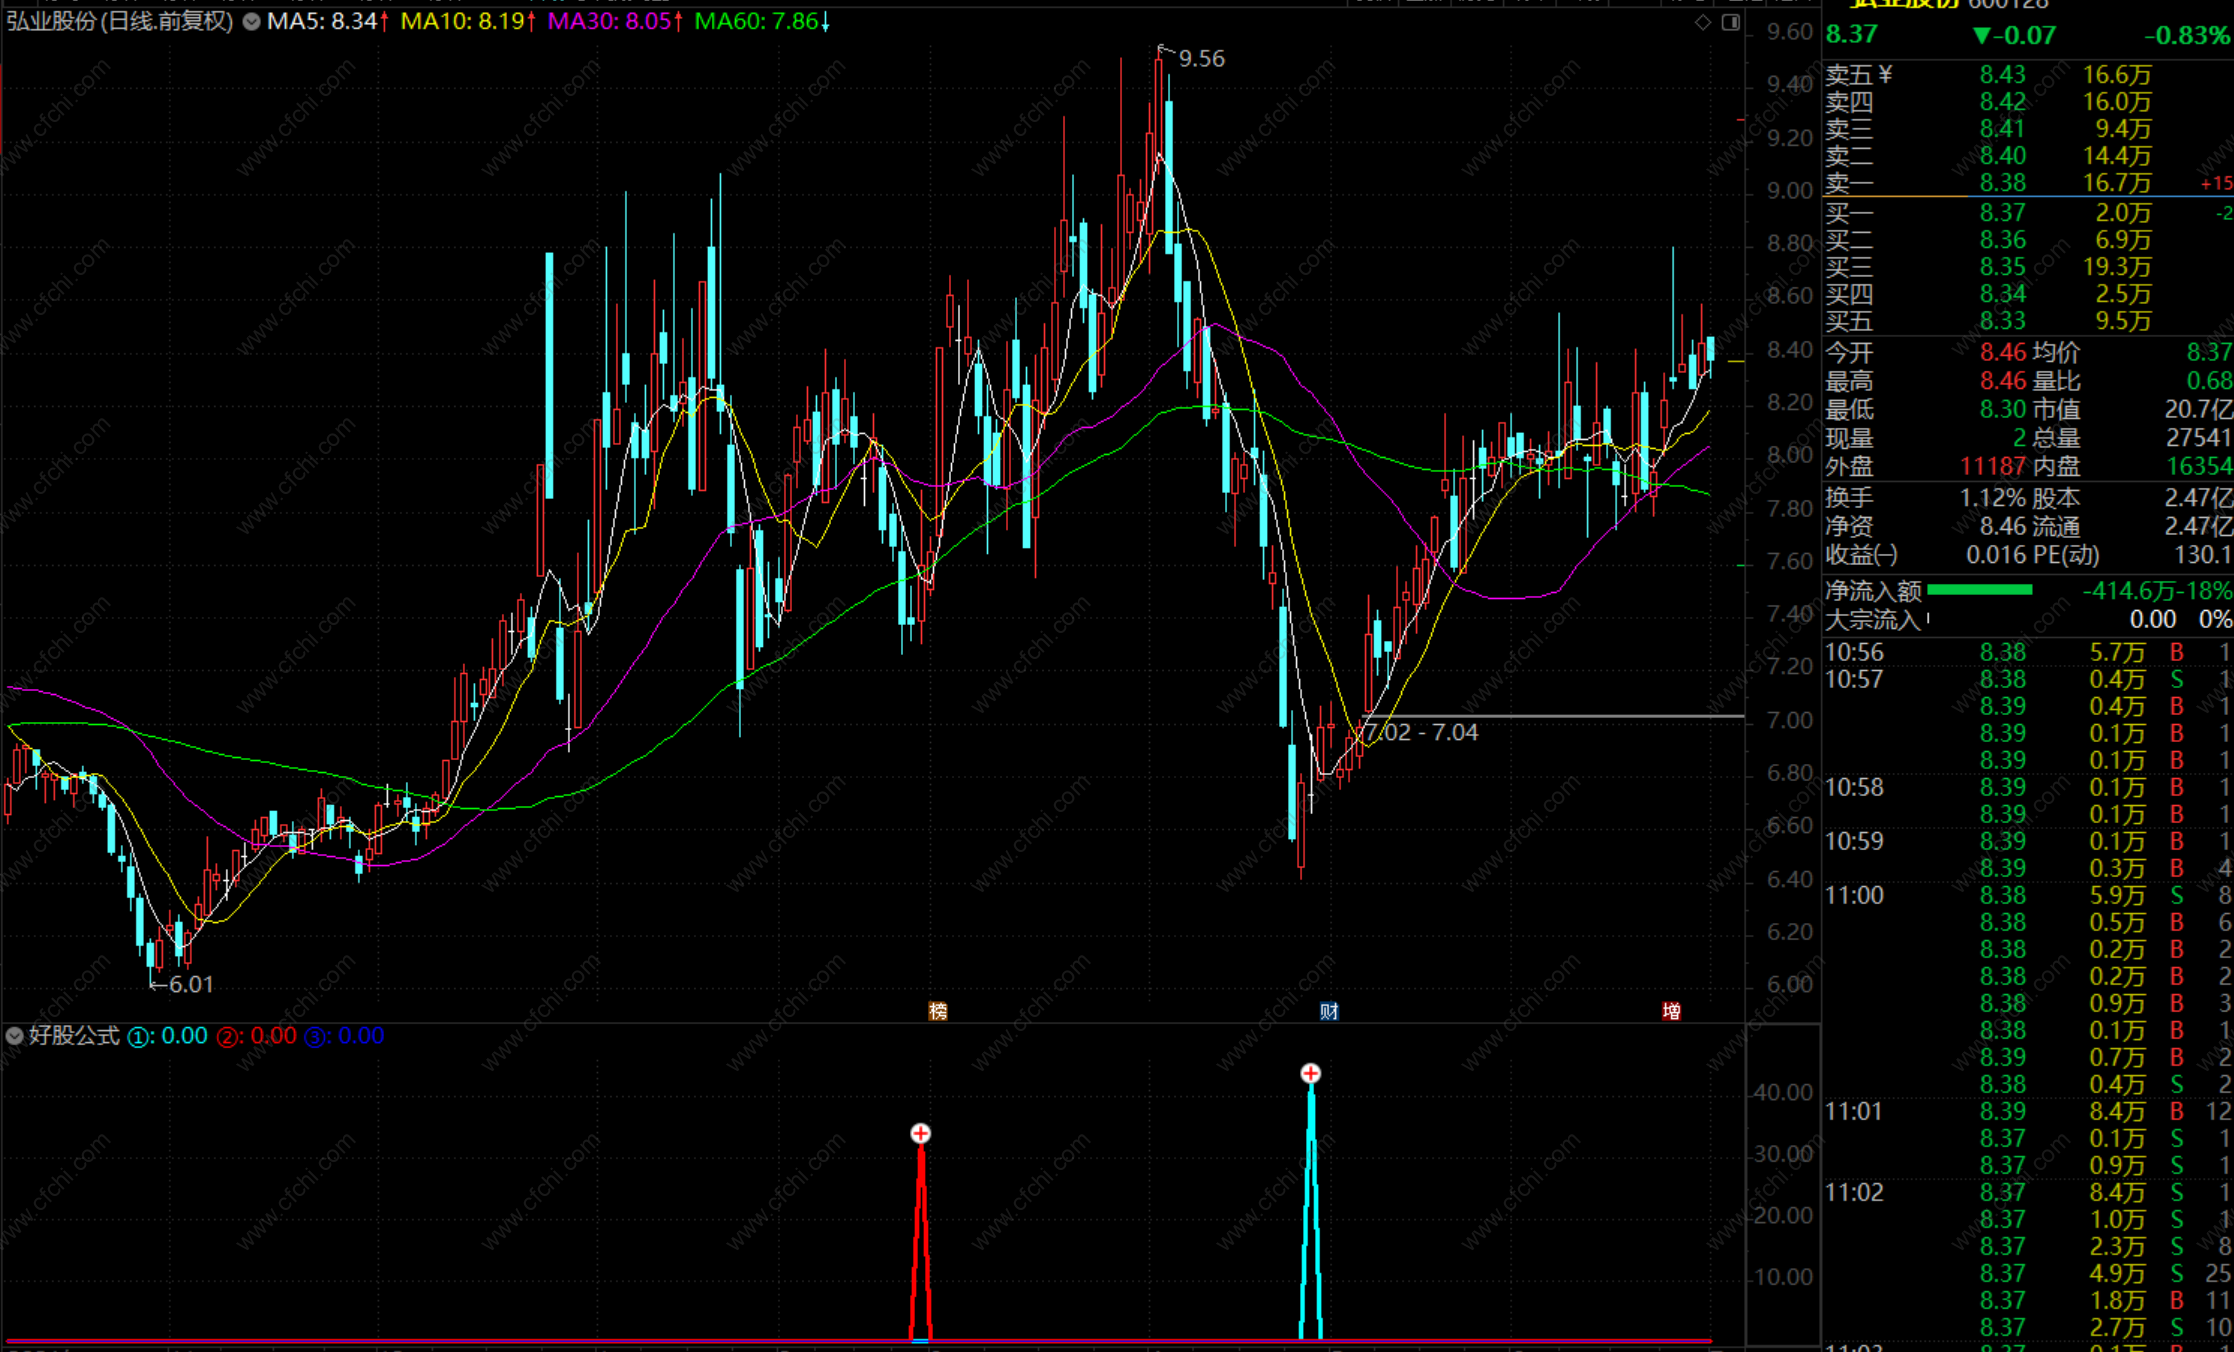Click the 净流入额 green bar
Viewport: 2234px width, 1352px height.
coord(1979,590)
